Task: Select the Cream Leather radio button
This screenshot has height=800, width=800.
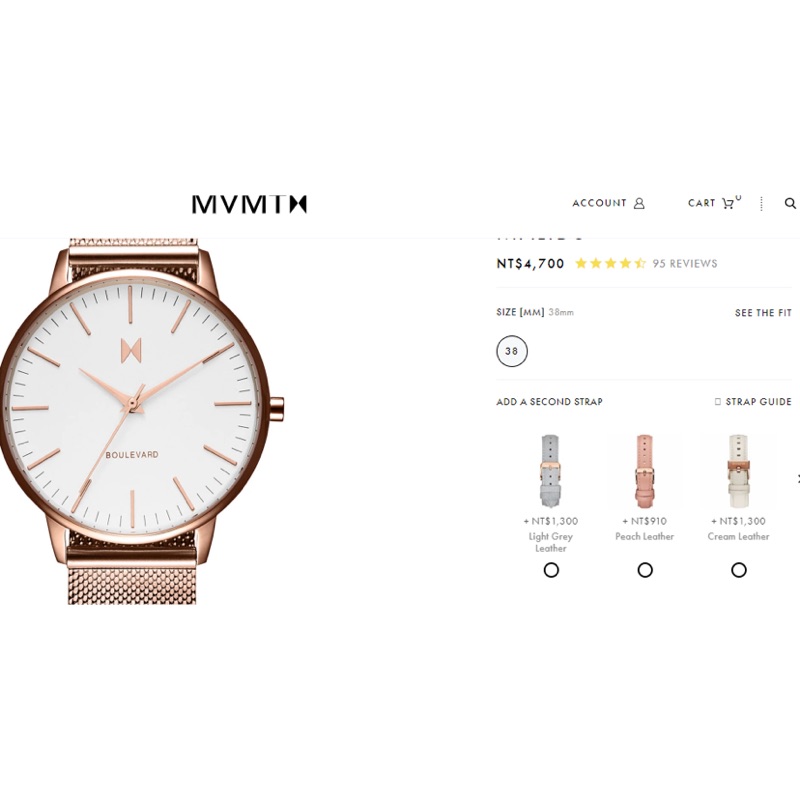Action: pyautogui.click(x=739, y=570)
